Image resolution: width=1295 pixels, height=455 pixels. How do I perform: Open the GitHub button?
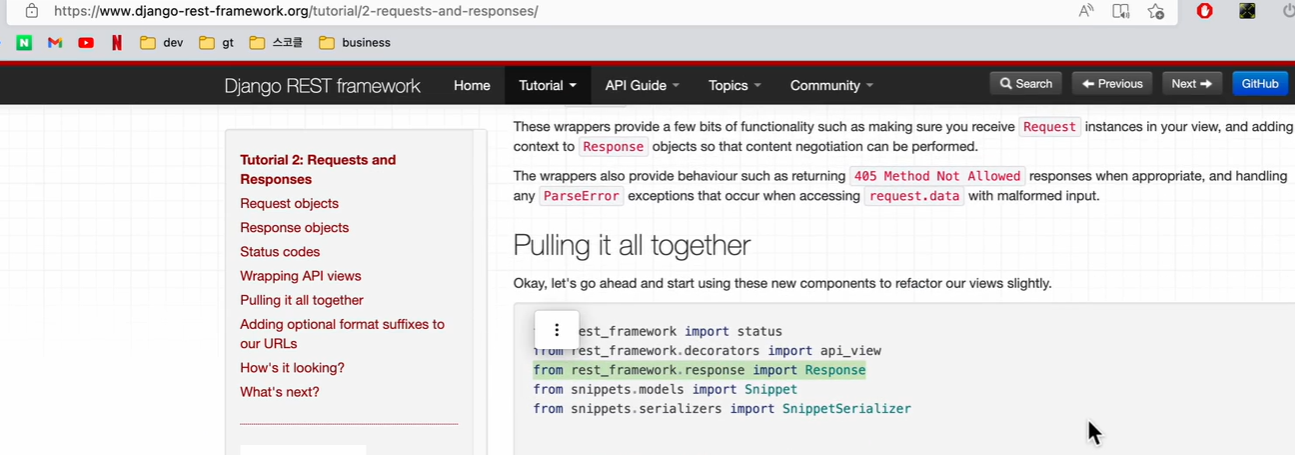click(1260, 84)
